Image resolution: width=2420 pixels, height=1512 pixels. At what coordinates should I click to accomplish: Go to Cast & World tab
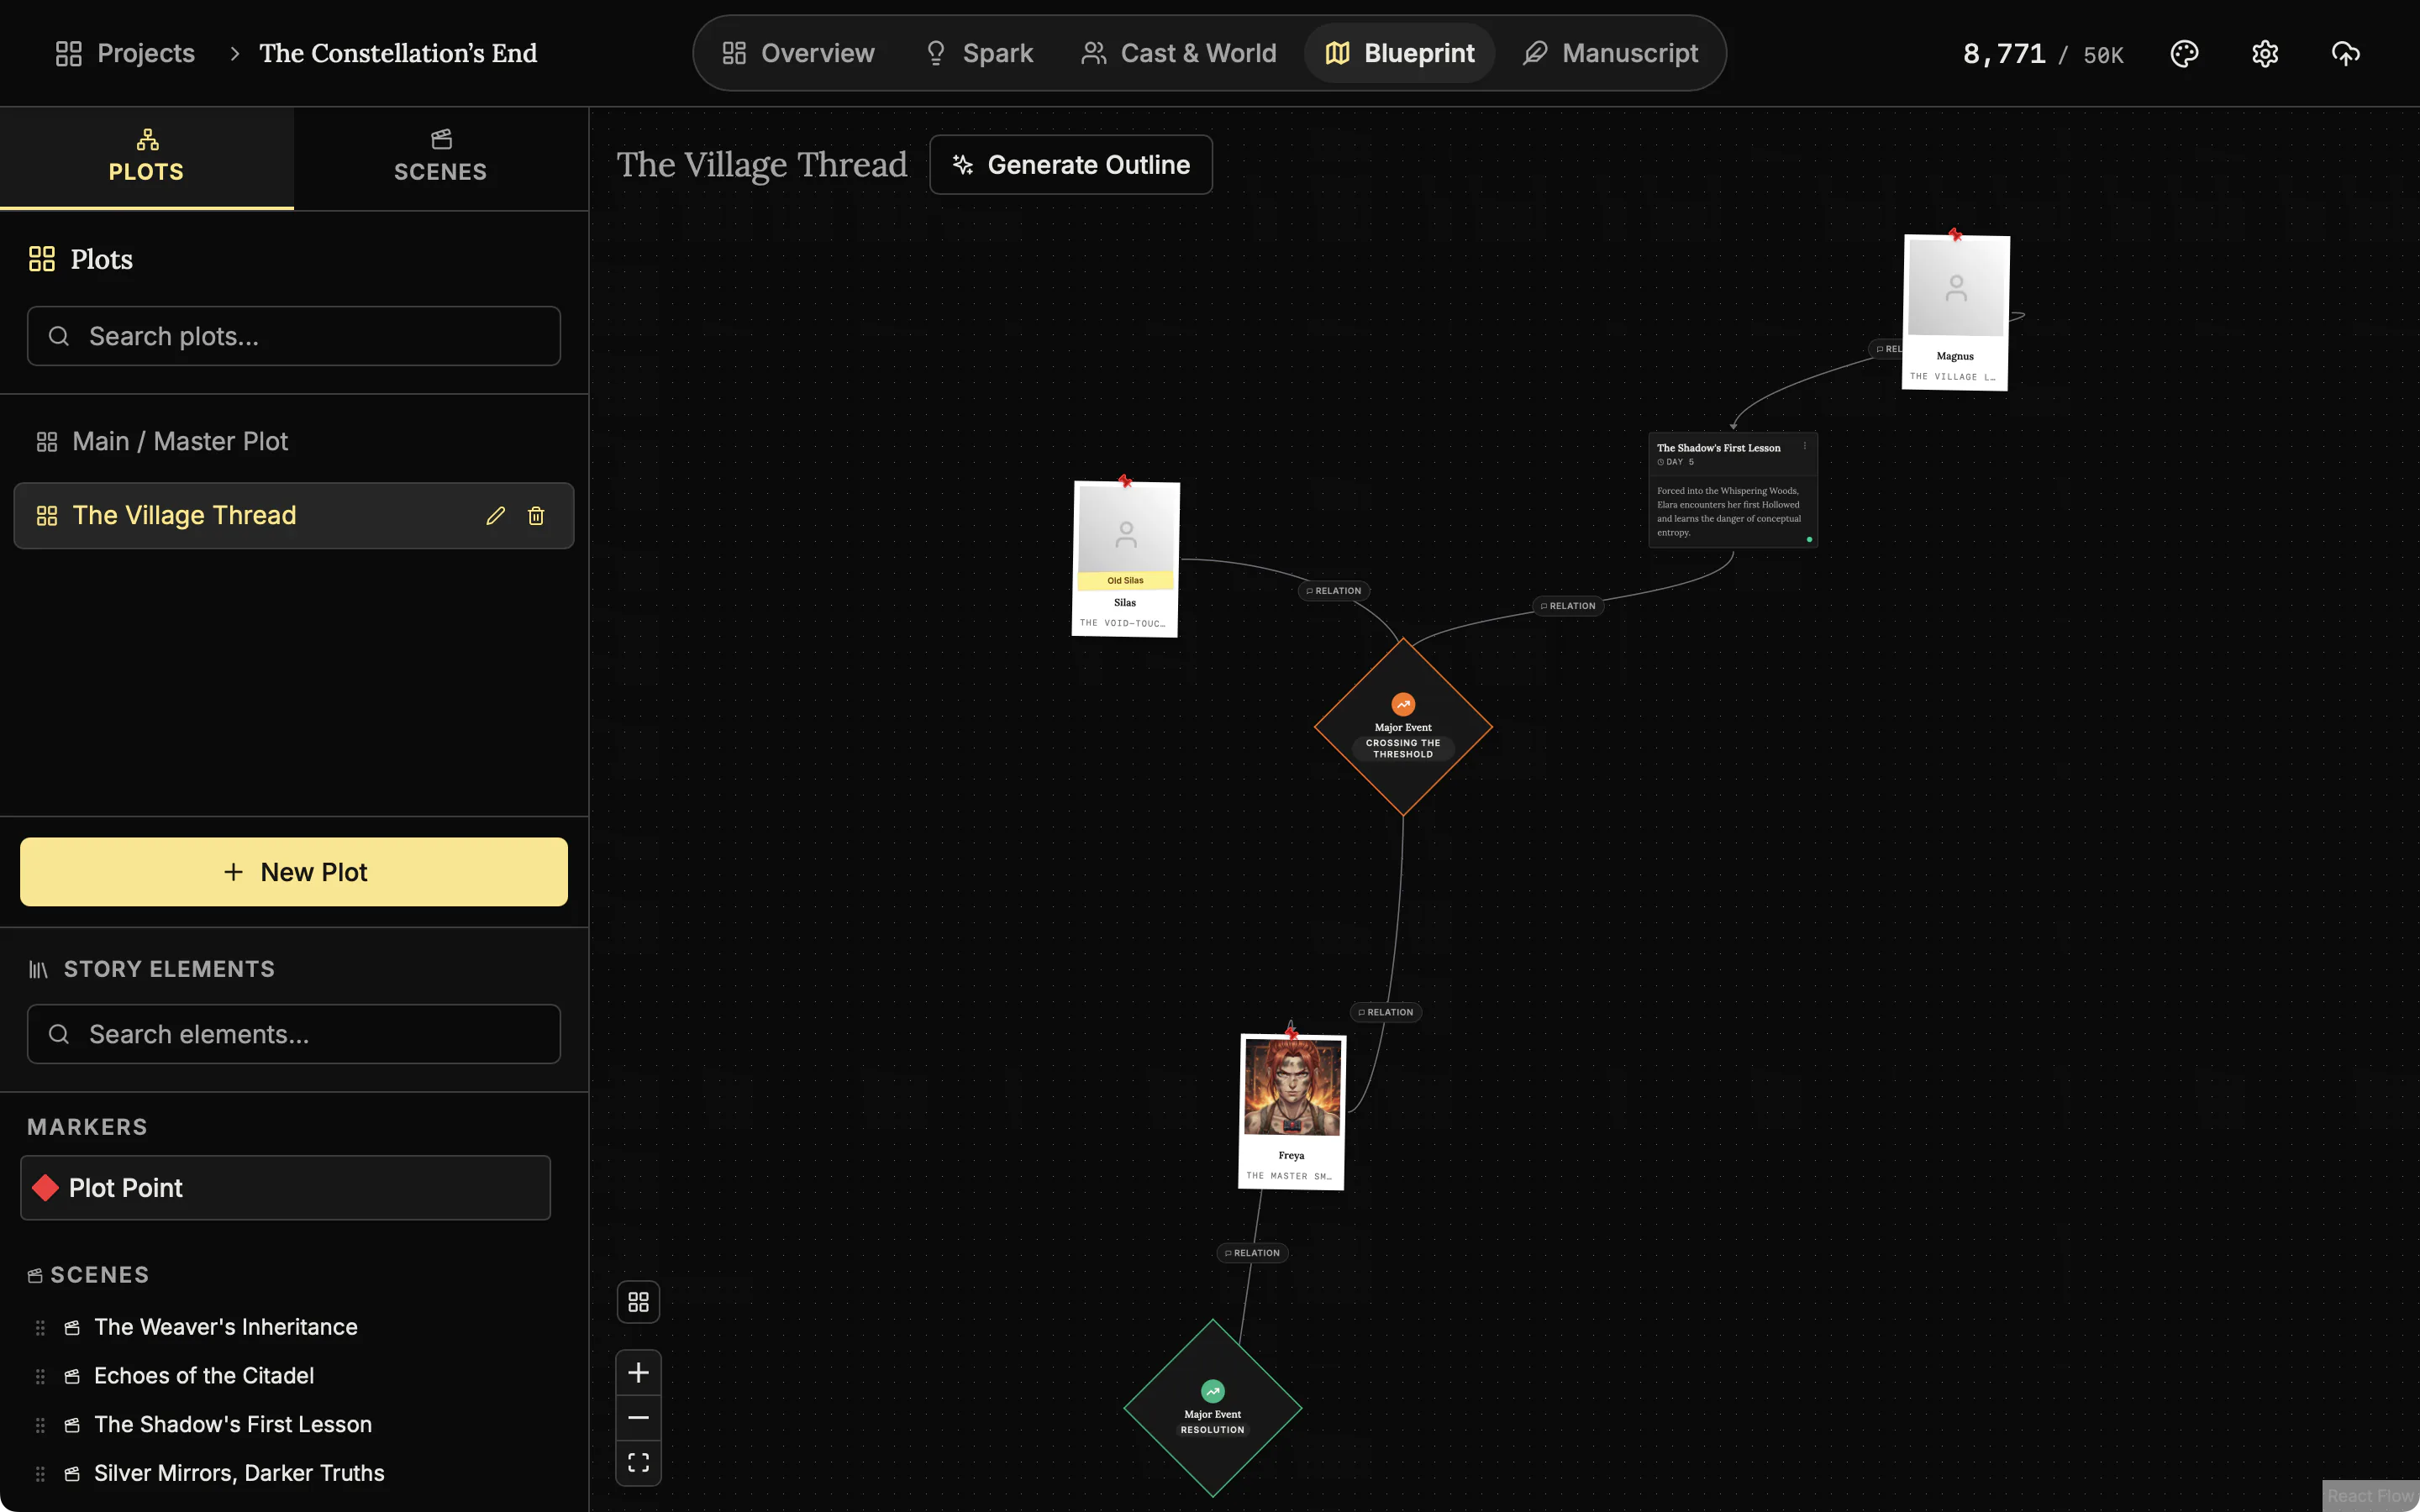click(1179, 53)
